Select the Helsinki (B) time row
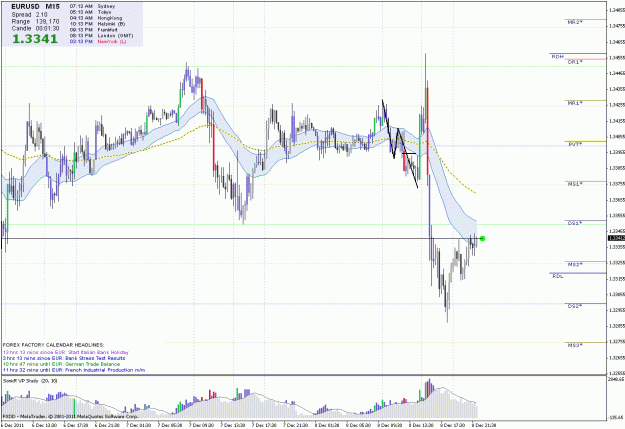Viewport: 625px width, 429px height. click(x=97, y=24)
